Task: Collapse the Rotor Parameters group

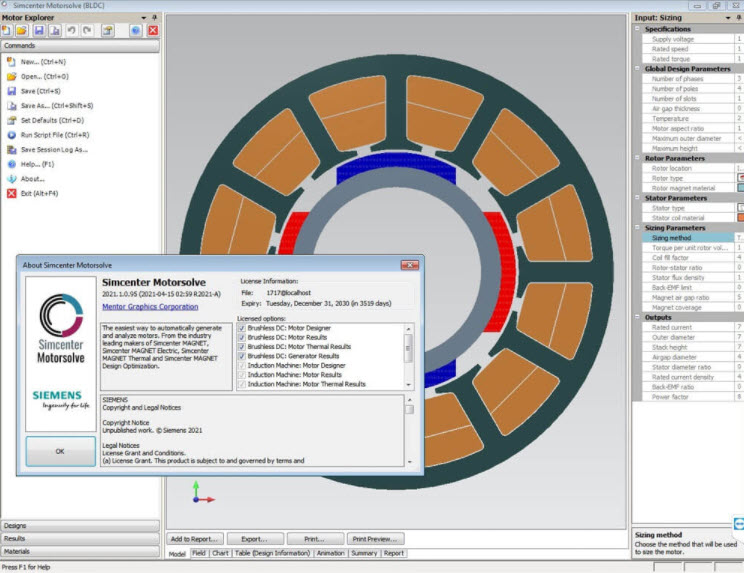Action: point(638,158)
